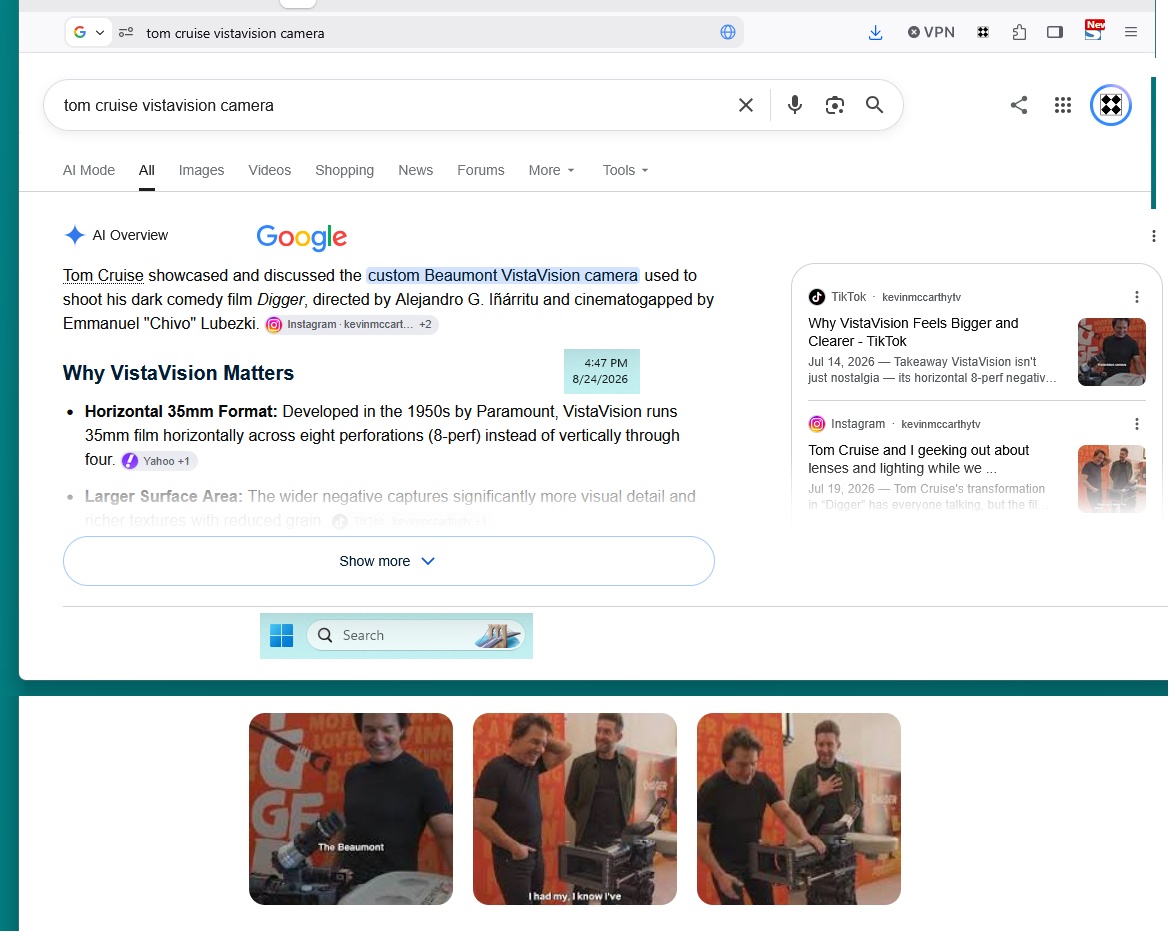Expand AI Overview with Show more

tap(389, 561)
